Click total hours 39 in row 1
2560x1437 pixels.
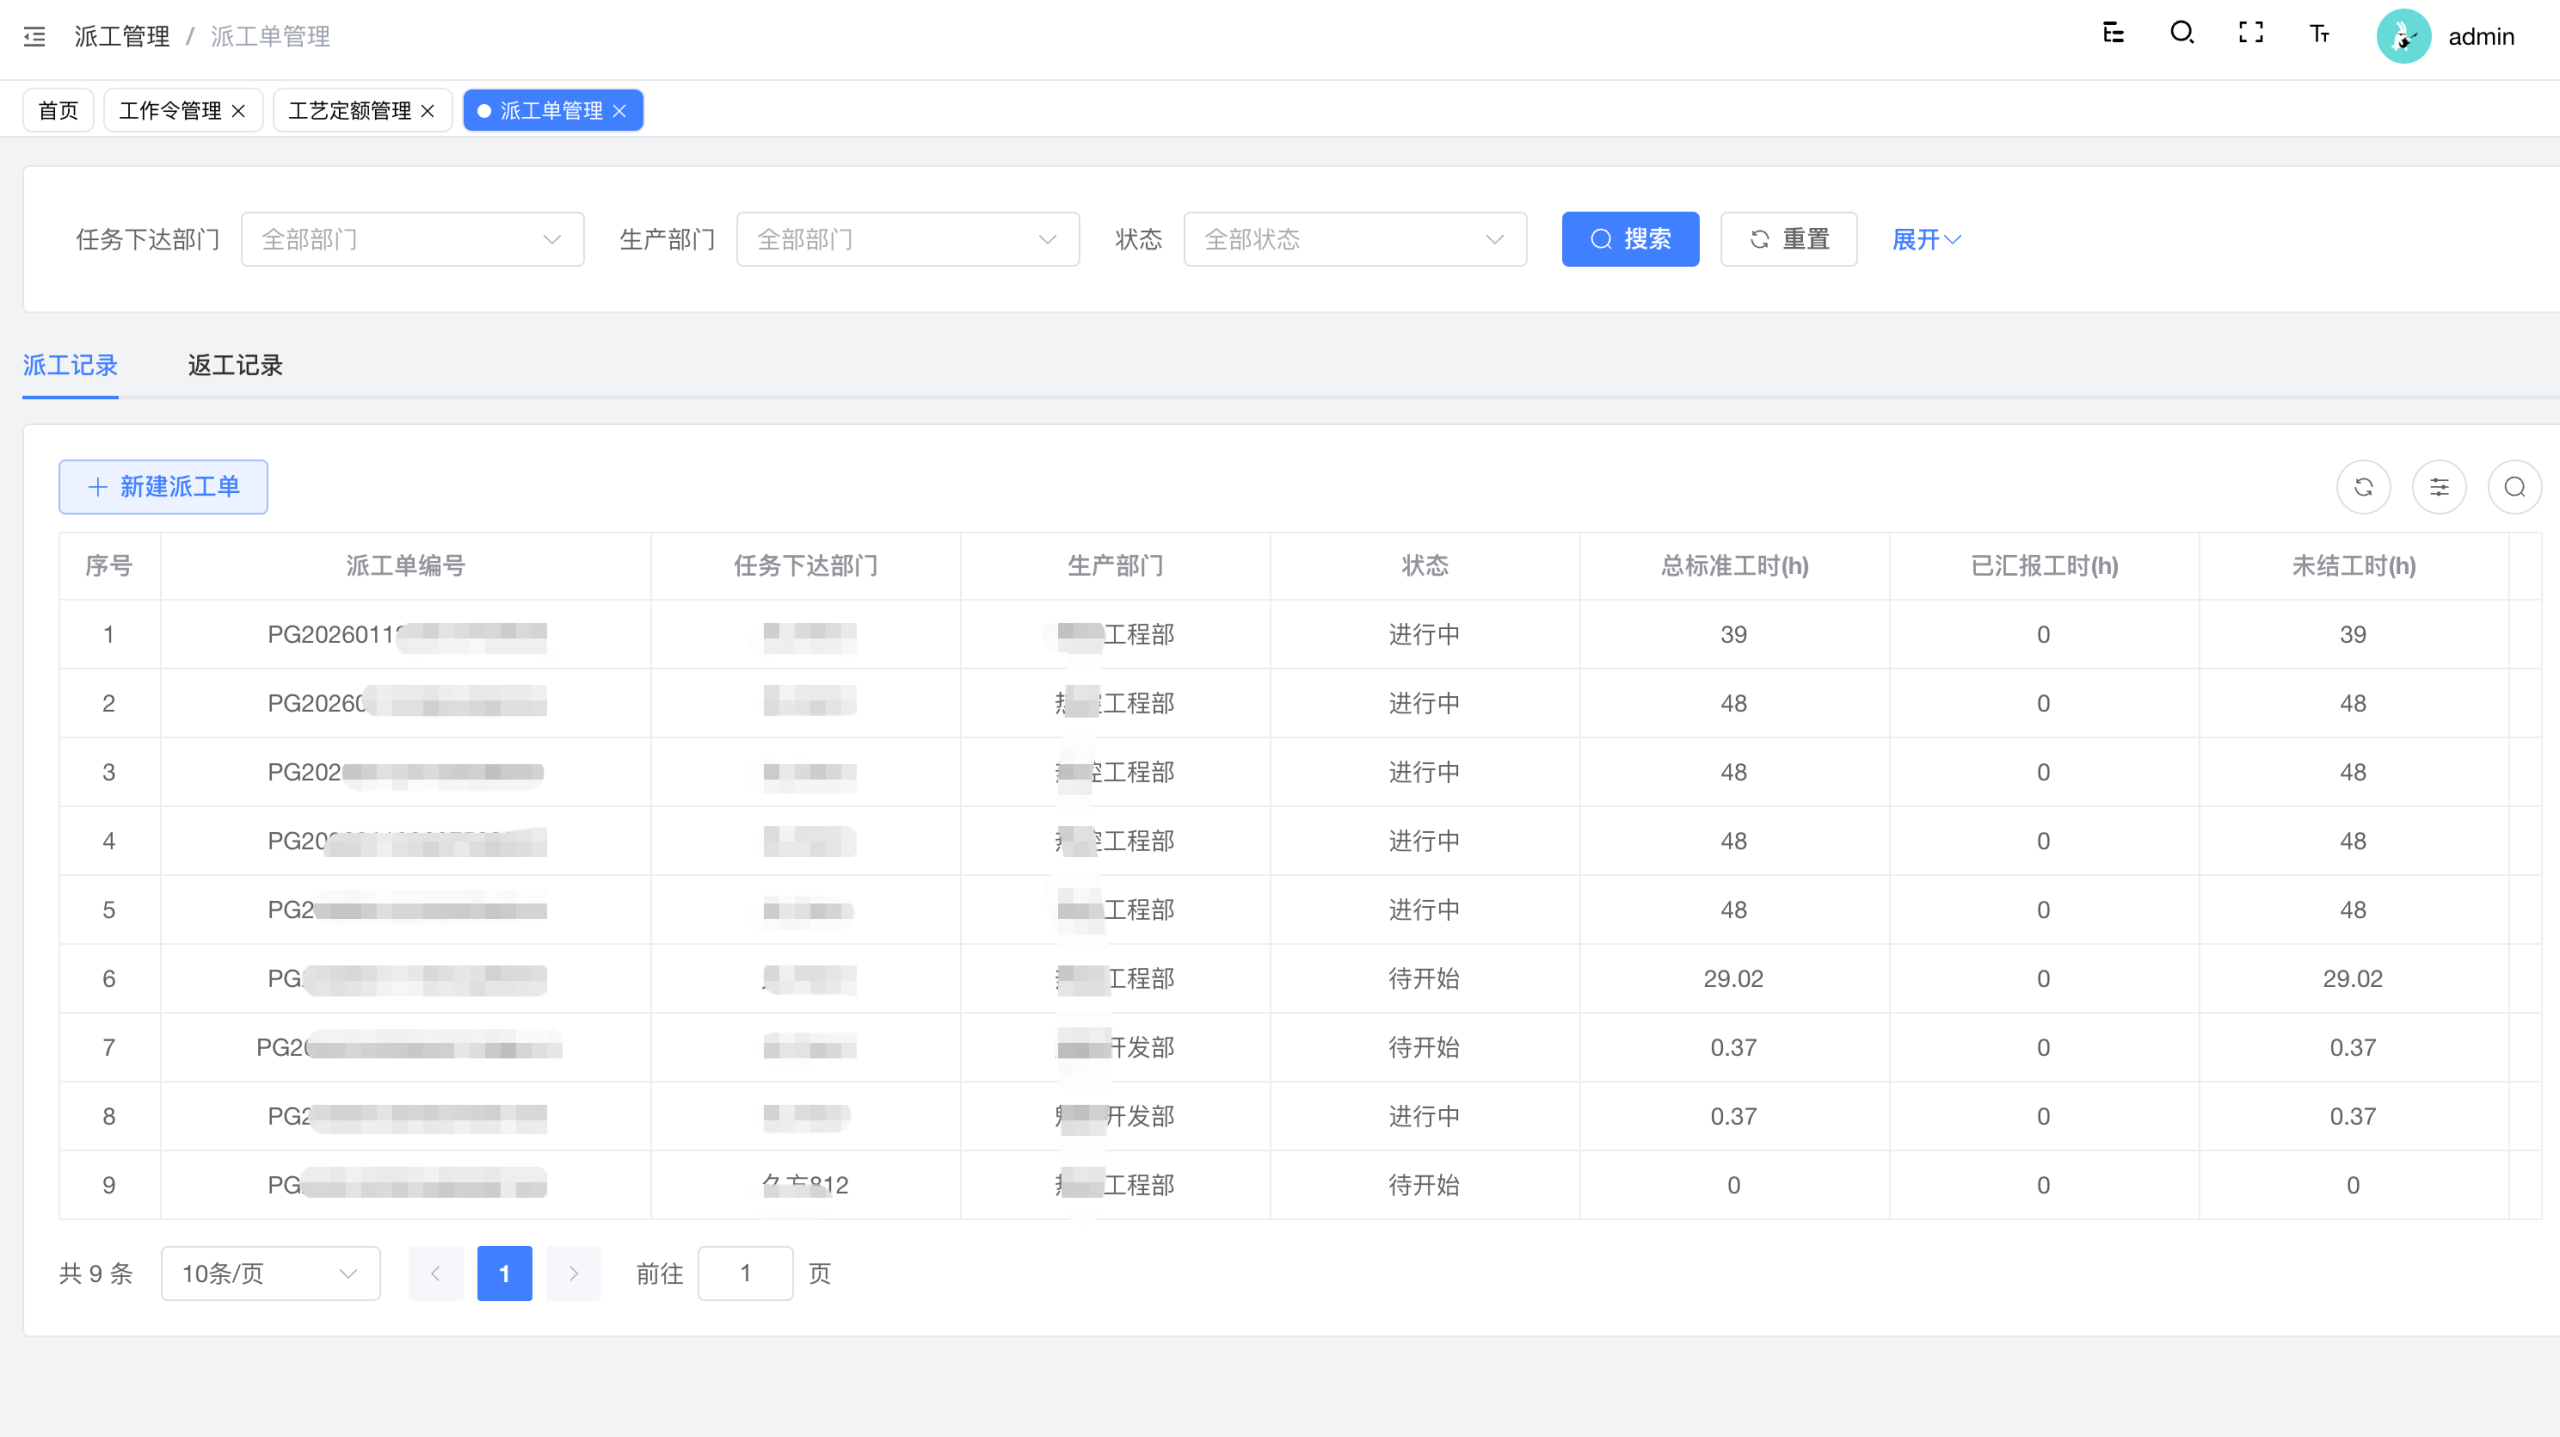1734,635
